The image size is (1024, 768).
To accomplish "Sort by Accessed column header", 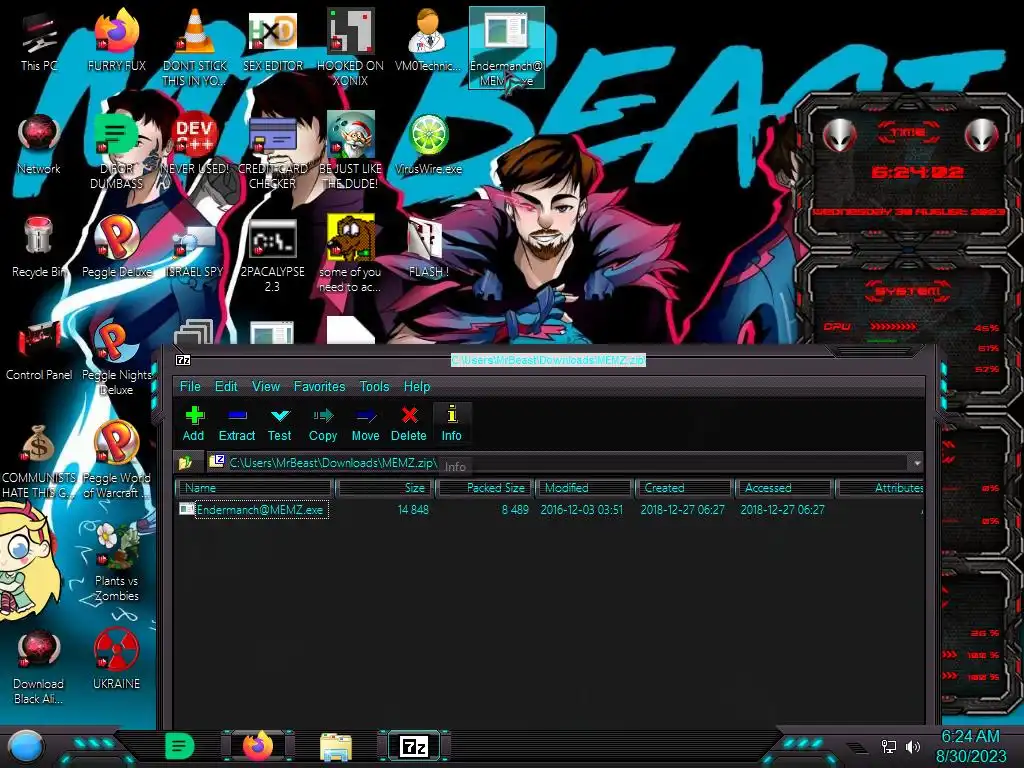I will (784, 488).
